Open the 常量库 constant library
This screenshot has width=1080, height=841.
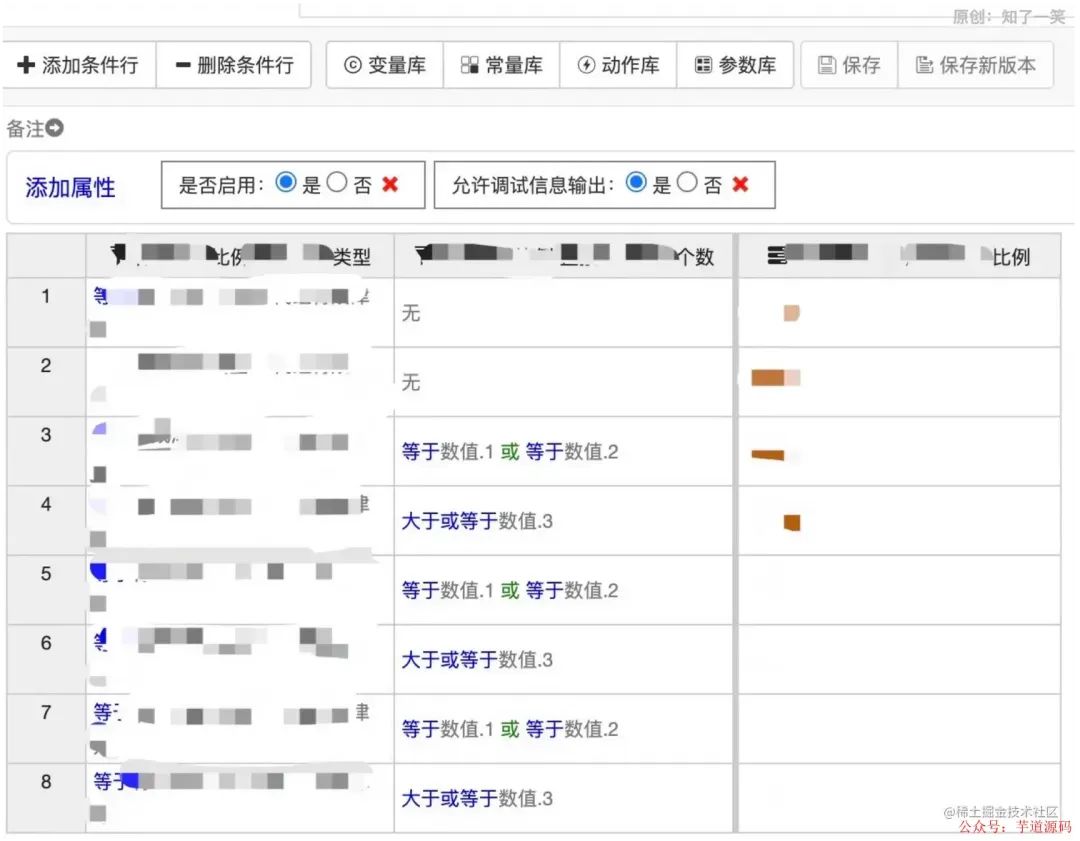coord(501,64)
